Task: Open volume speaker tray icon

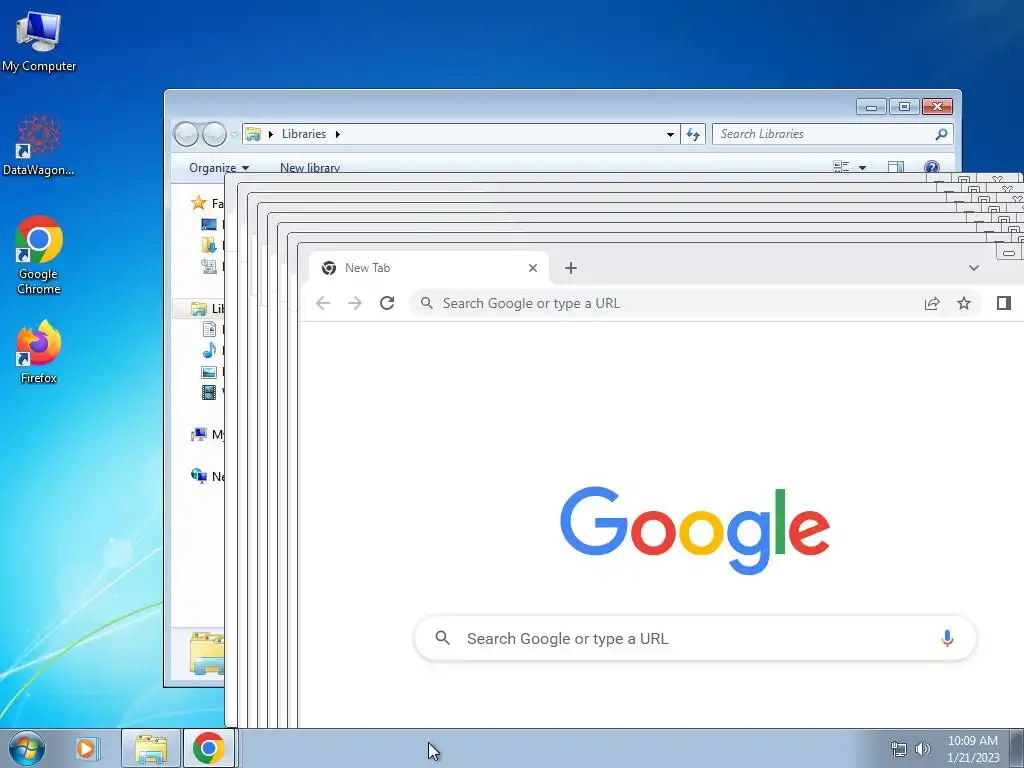Action: coord(923,749)
